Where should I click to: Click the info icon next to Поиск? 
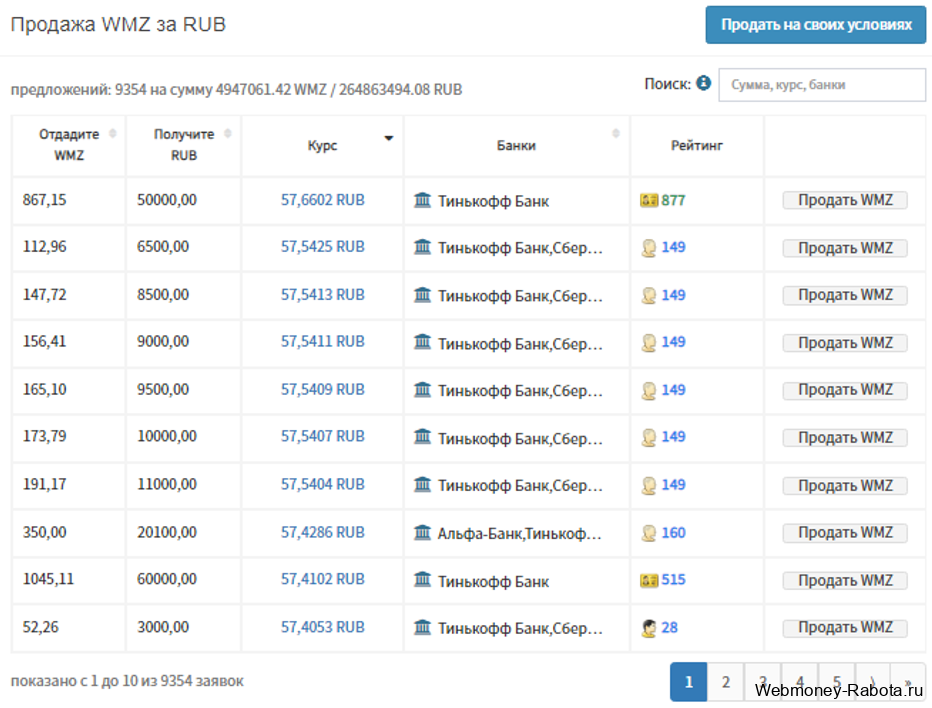pos(703,83)
